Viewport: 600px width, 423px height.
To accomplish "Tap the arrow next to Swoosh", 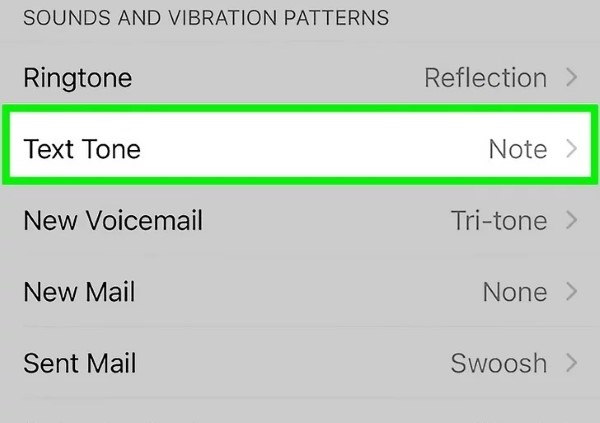I will [572, 363].
